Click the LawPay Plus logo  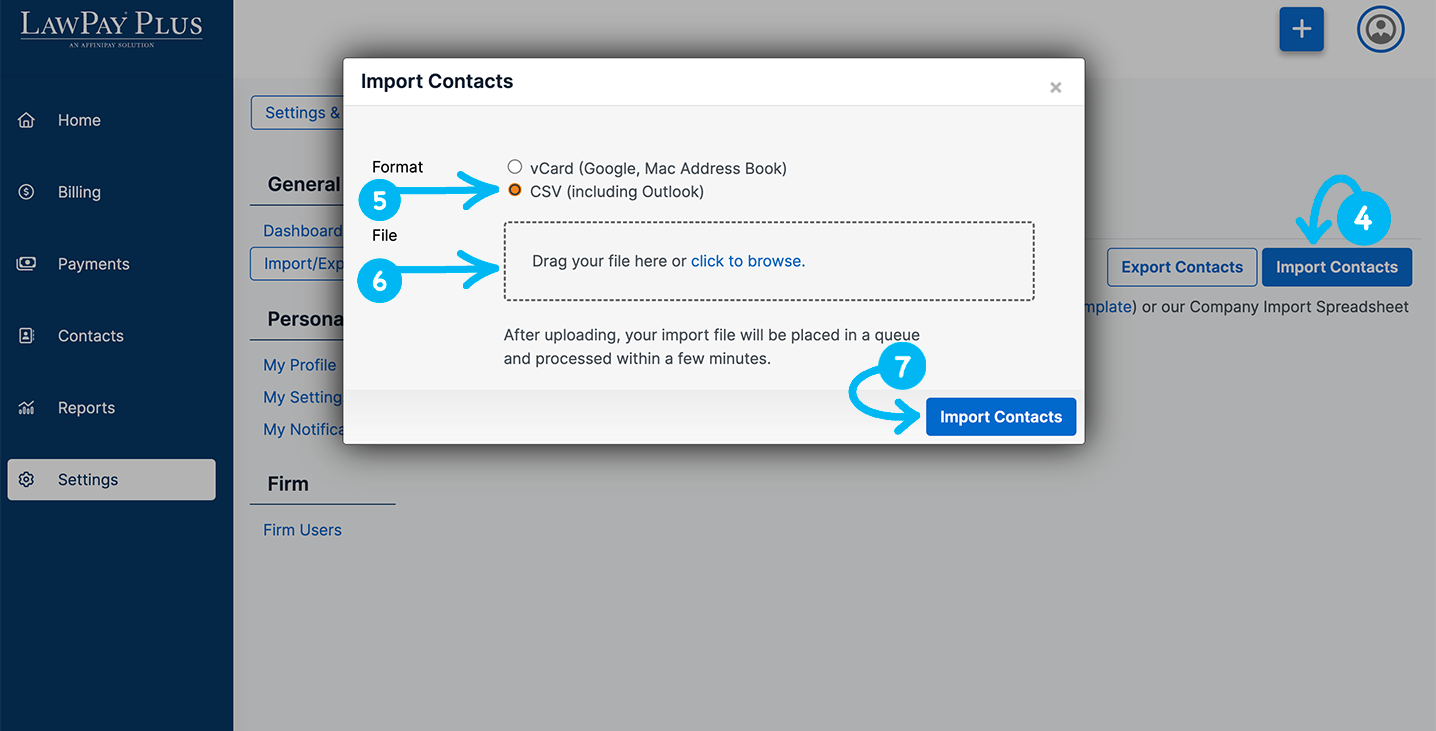(111, 27)
